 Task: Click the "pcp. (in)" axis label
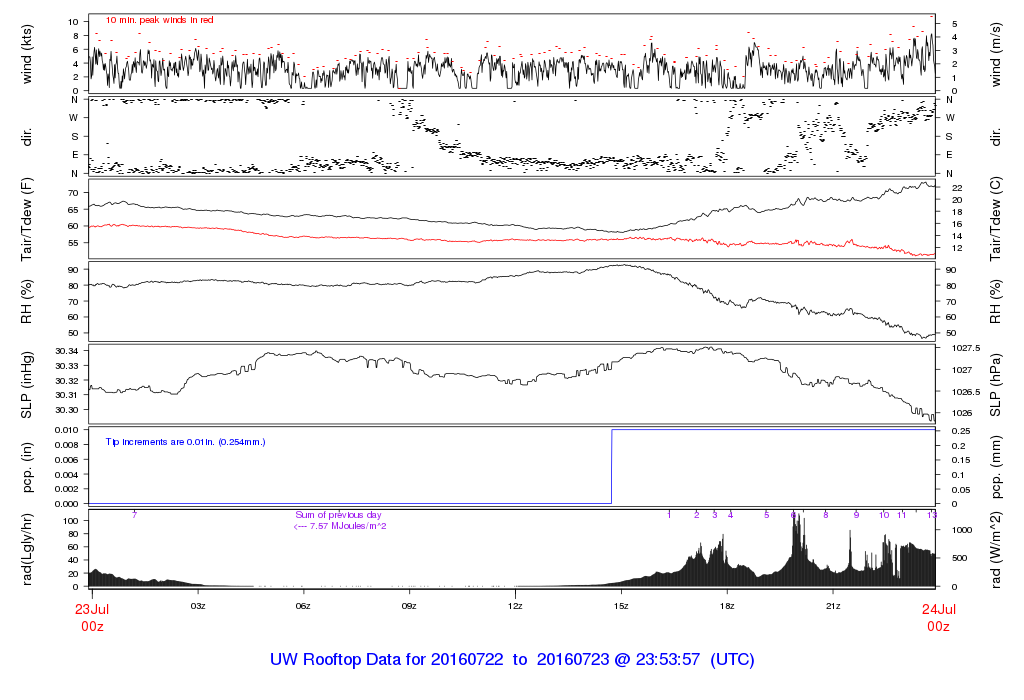pyautogui.click(x=27, y=468)
